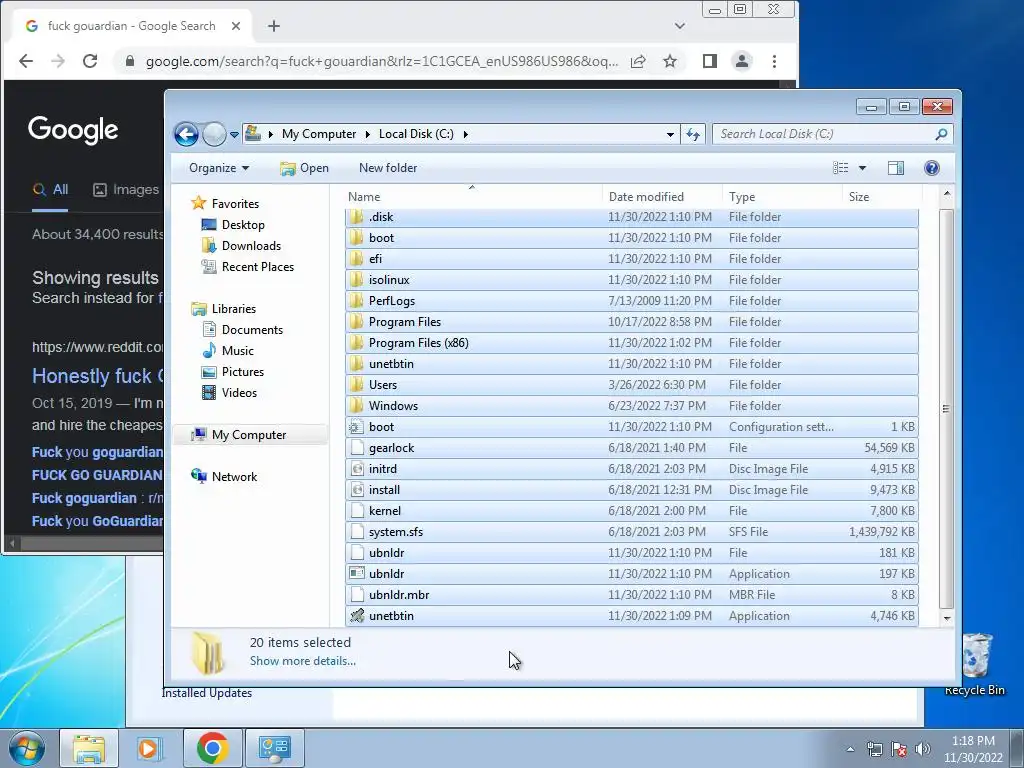Select My Computer in navigation pane
The height and width of the screenshot is (768, 1024).
tap(249, 435)
